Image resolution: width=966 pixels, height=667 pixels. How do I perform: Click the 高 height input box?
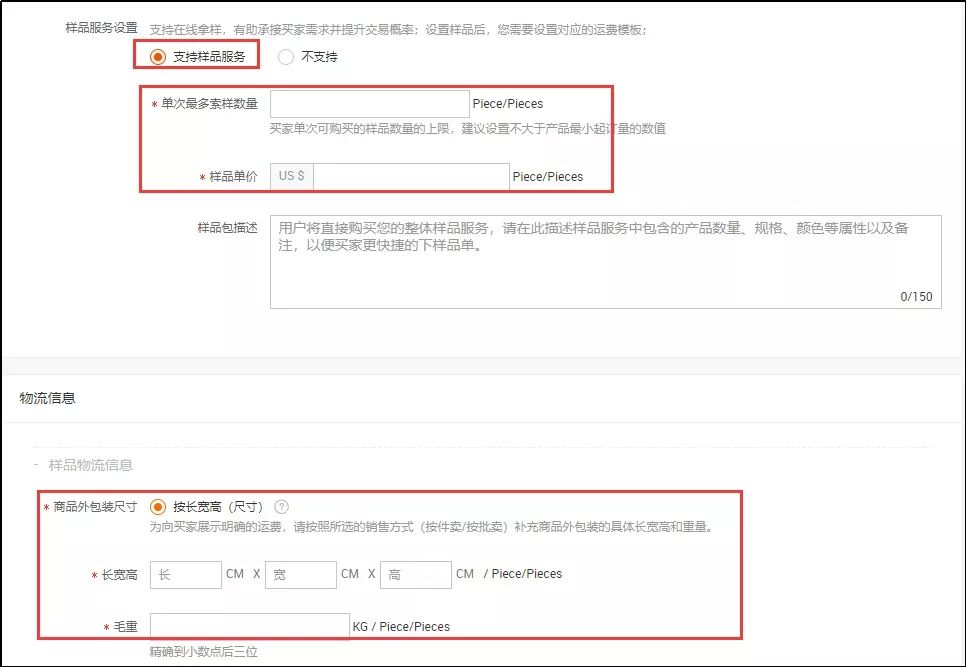(415, 574)
